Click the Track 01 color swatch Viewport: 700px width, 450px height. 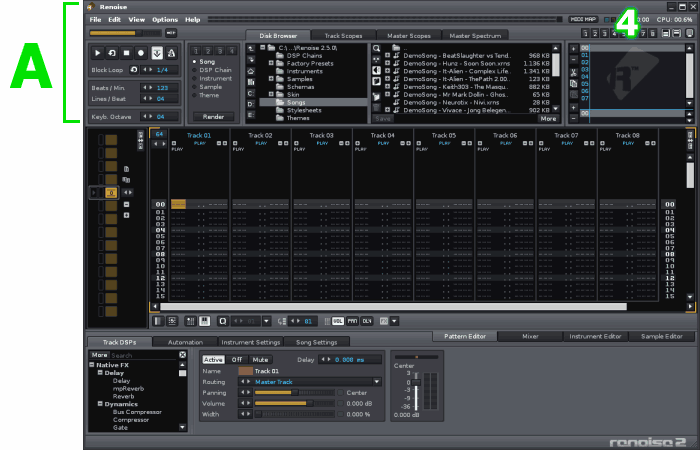(x=246, y=371)
